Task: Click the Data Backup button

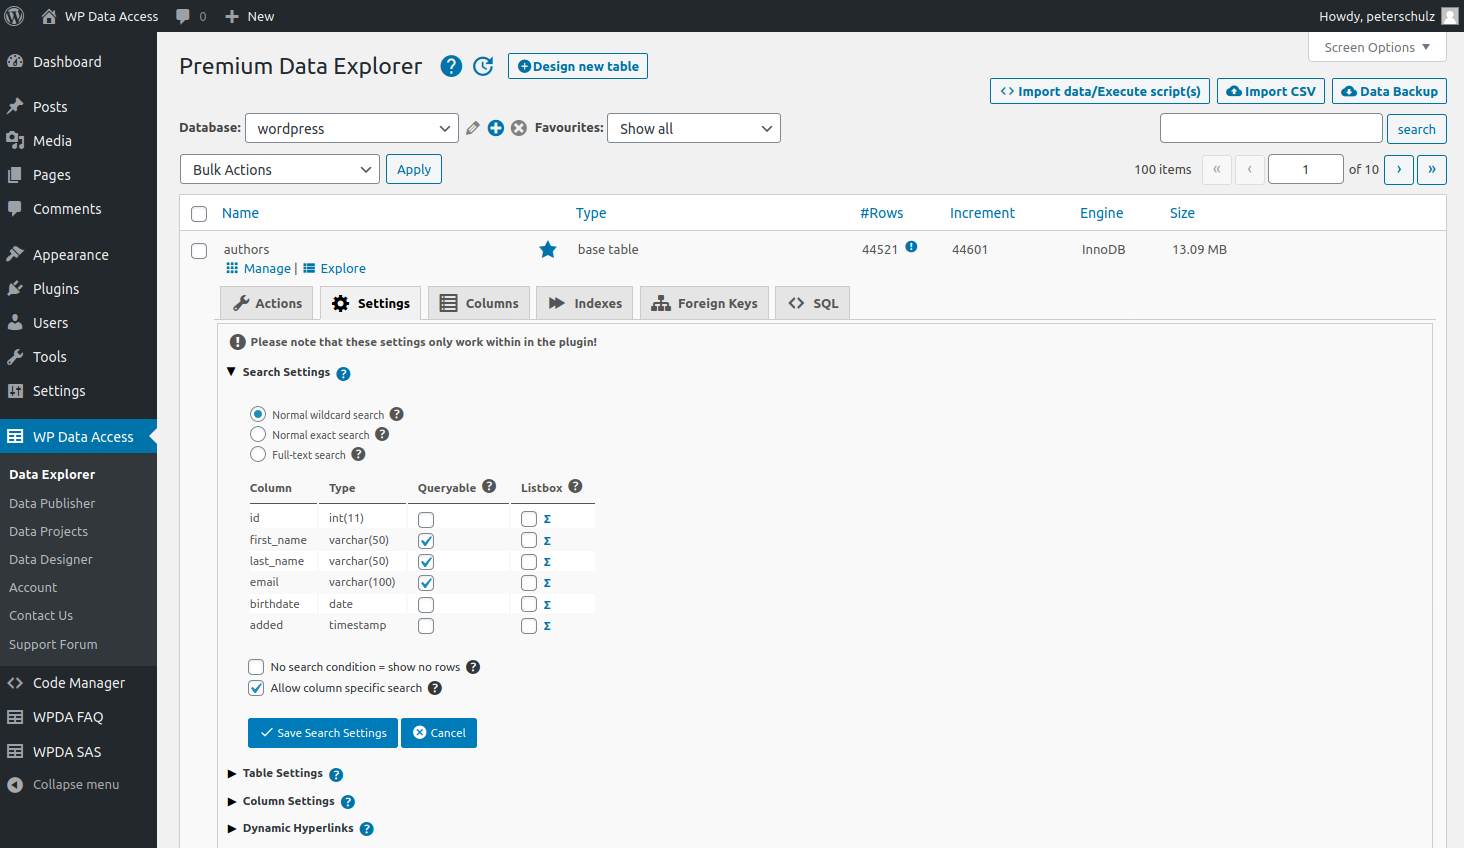Action: (1389, 91)
